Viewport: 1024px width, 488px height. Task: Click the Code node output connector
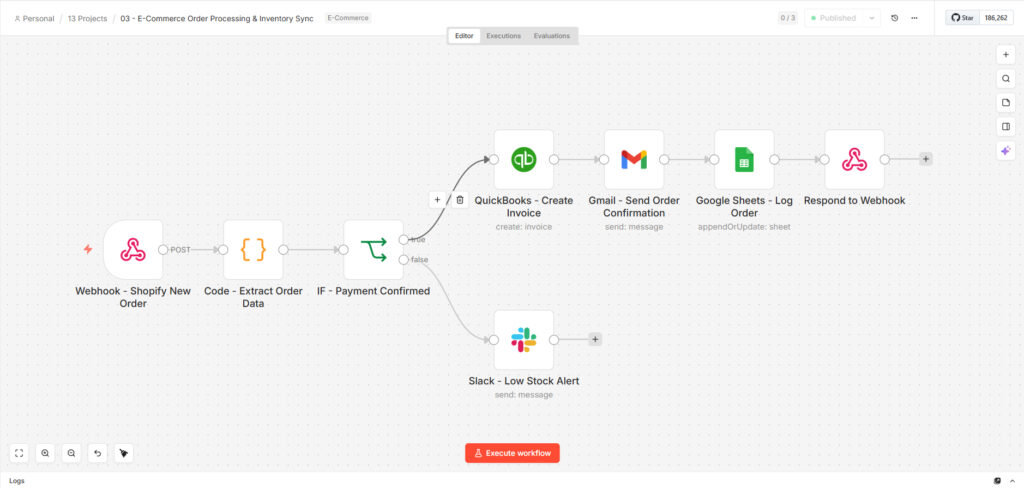click(x=283, y=250)
